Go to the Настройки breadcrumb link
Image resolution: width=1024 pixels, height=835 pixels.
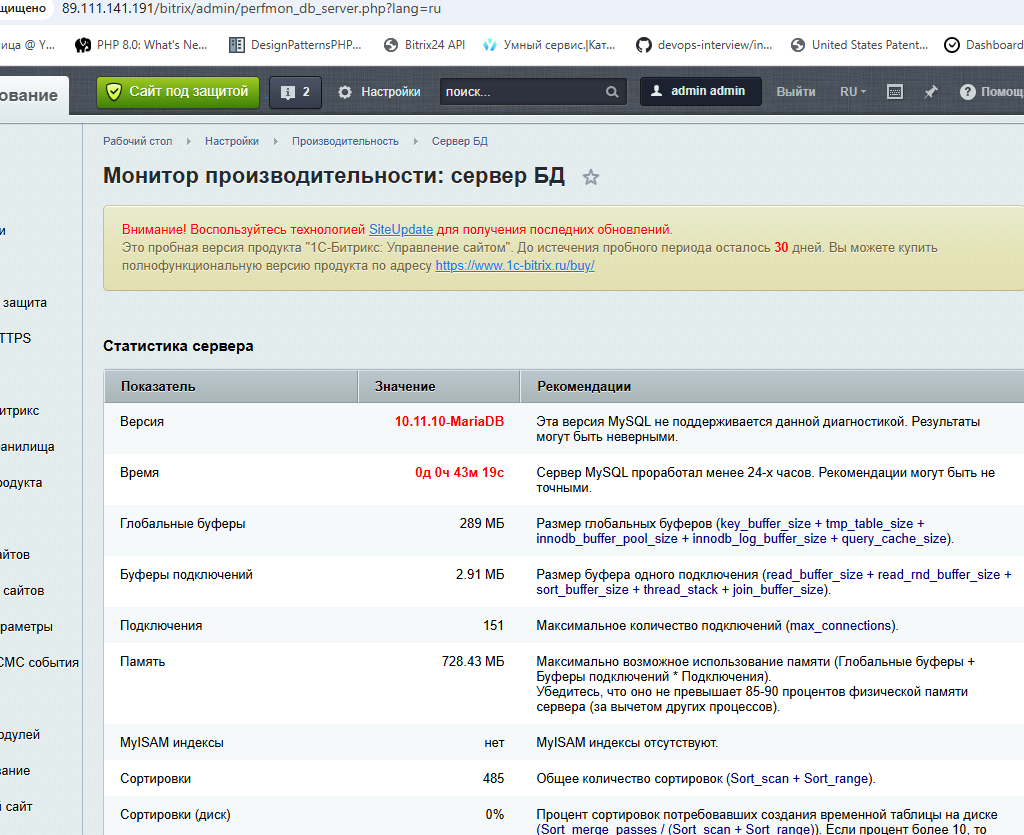click(x=232, y=141)
